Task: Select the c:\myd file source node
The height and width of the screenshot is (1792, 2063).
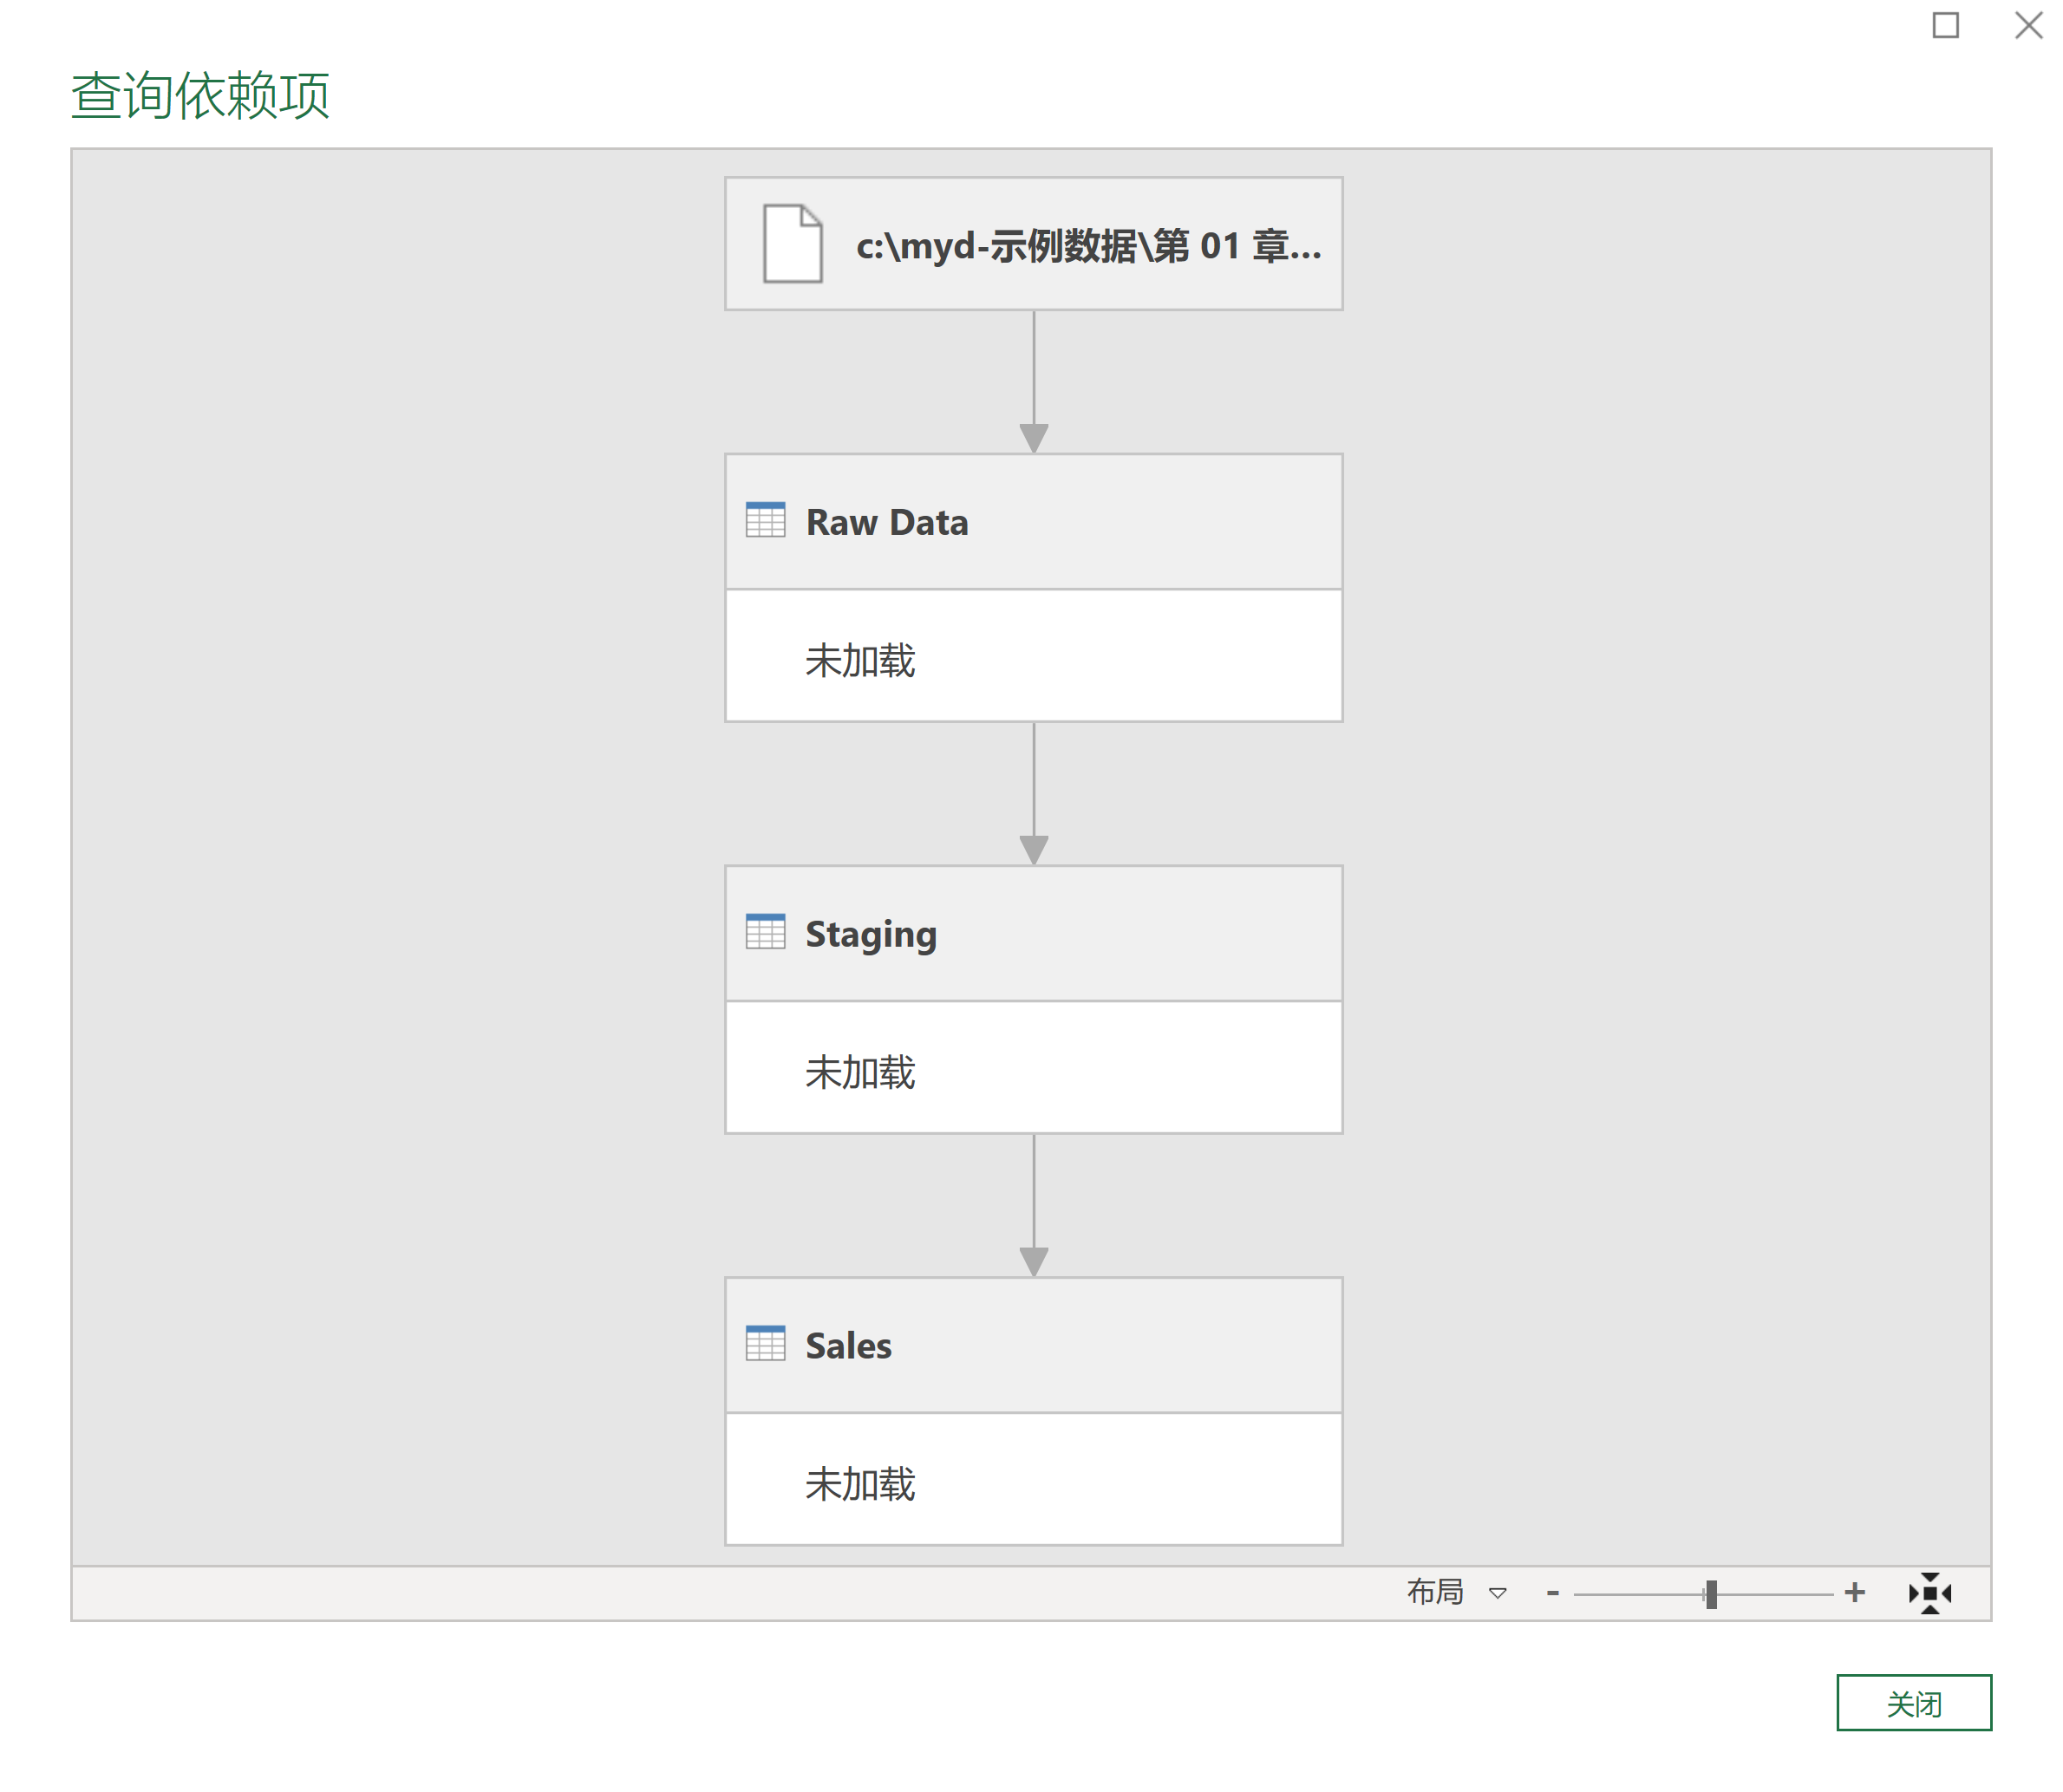Action: [x=1033, y=244]
